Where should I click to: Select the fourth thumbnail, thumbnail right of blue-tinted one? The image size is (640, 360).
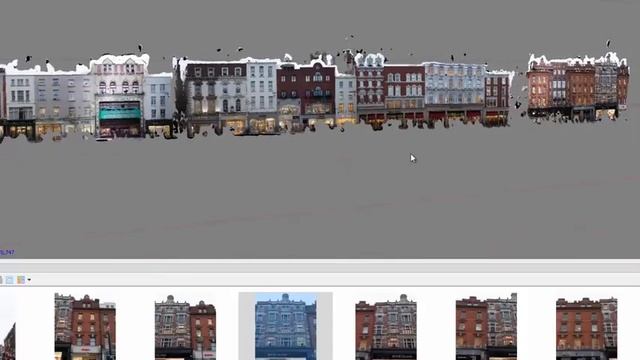coord(386,327)
